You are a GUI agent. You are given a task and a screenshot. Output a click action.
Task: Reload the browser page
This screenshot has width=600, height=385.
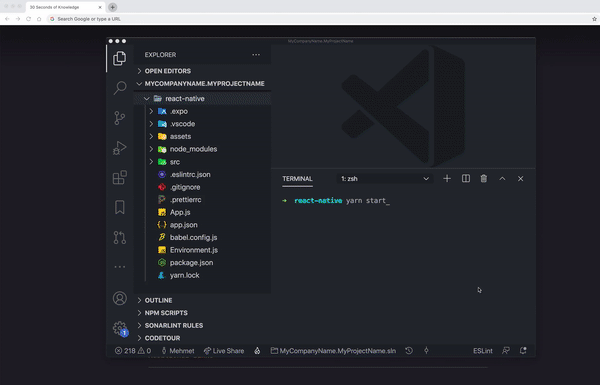(x=28, y=19)
